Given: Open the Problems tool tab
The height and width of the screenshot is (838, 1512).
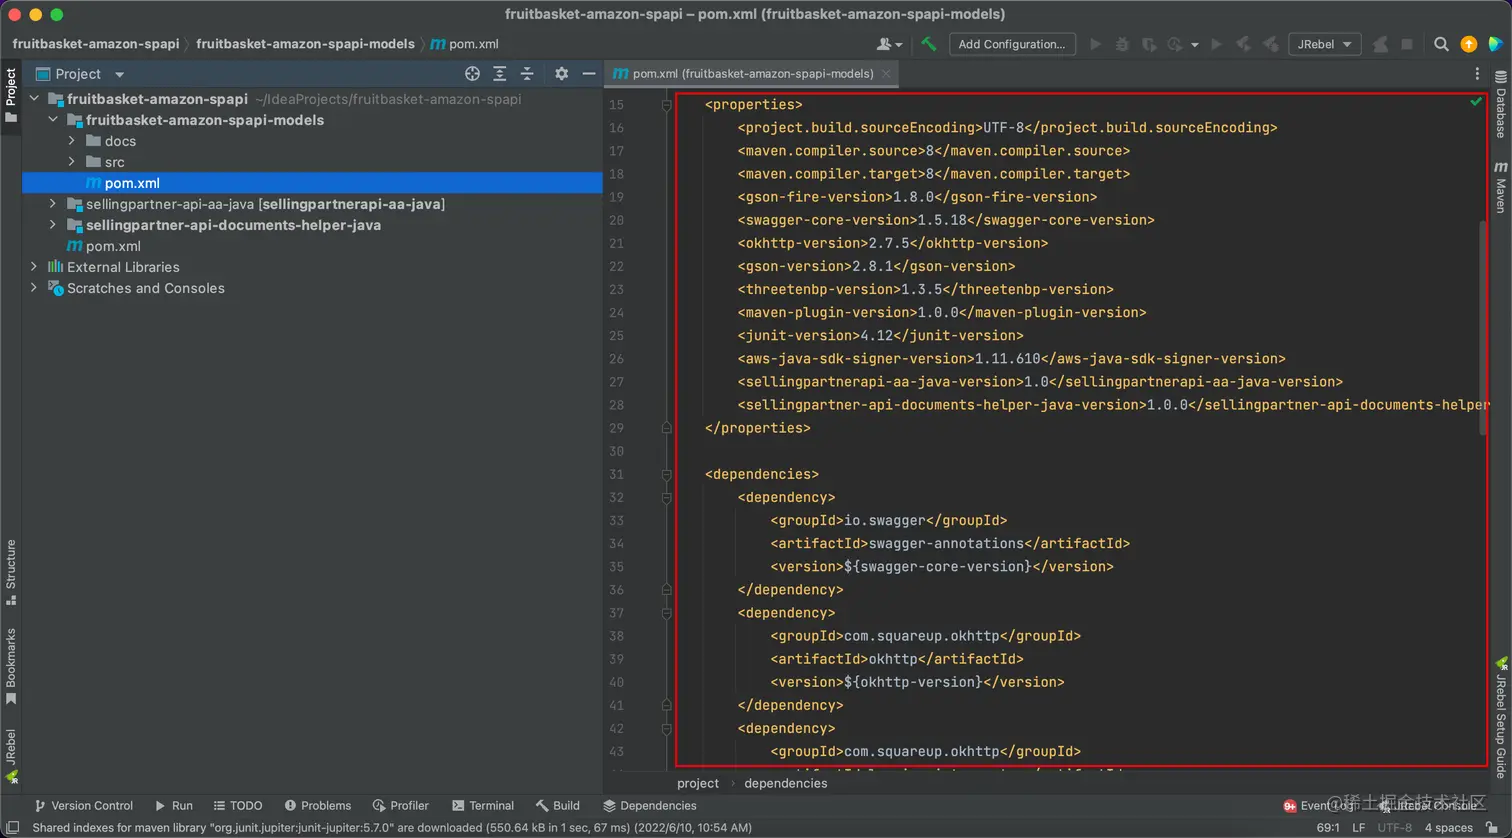Looking at the screenshot, I should point(317,805).
